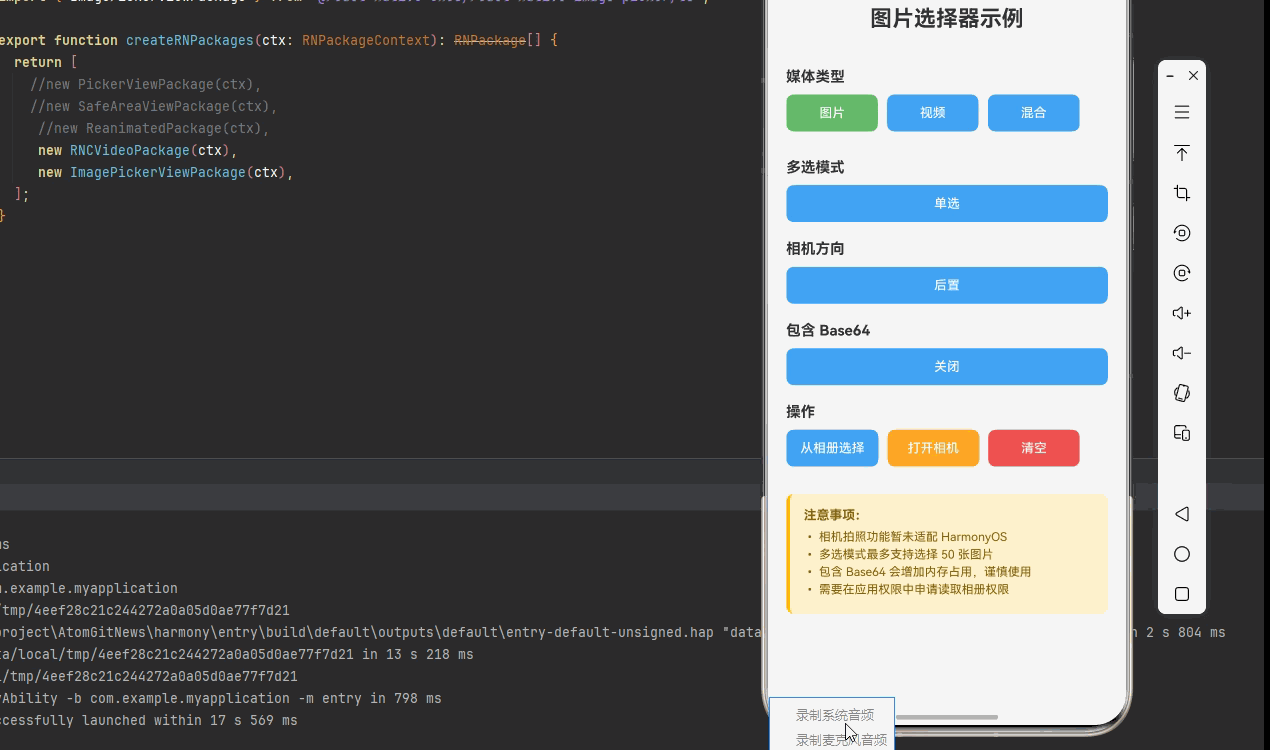1270x750 pixels.
Task: Tap the red 清空 button
Action: (1034, 448)
